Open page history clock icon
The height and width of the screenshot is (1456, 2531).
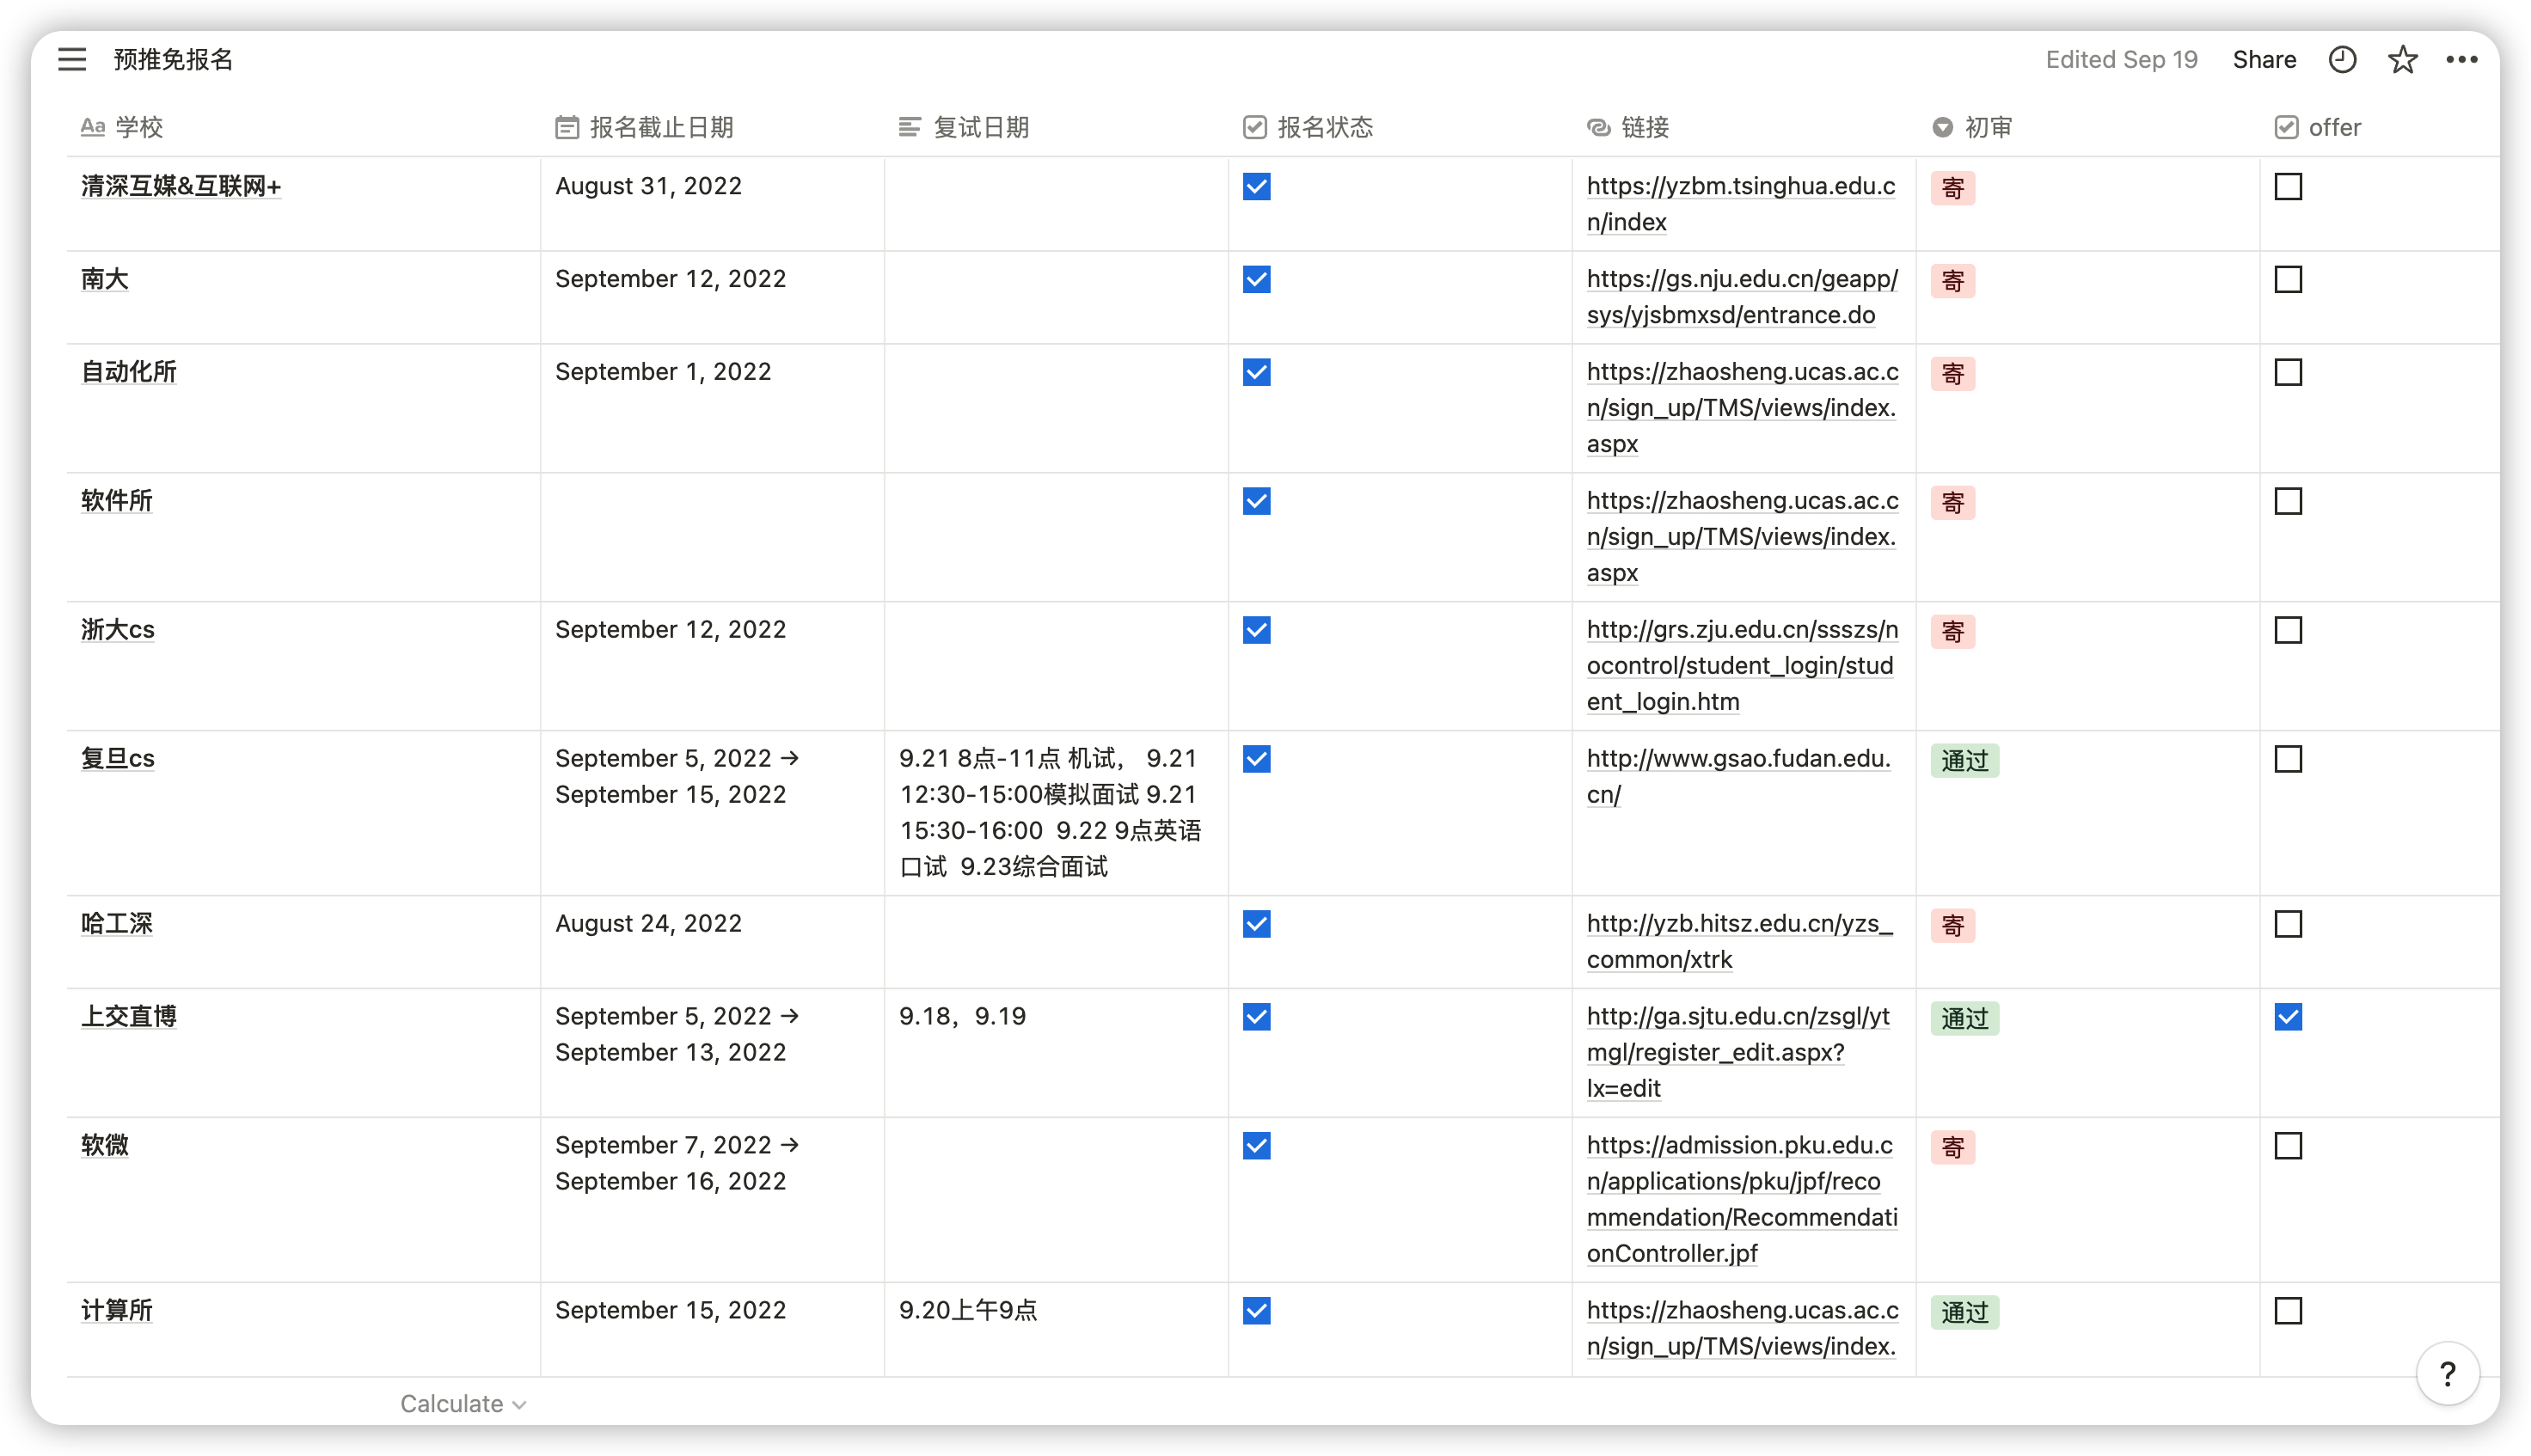(2342, 60)
